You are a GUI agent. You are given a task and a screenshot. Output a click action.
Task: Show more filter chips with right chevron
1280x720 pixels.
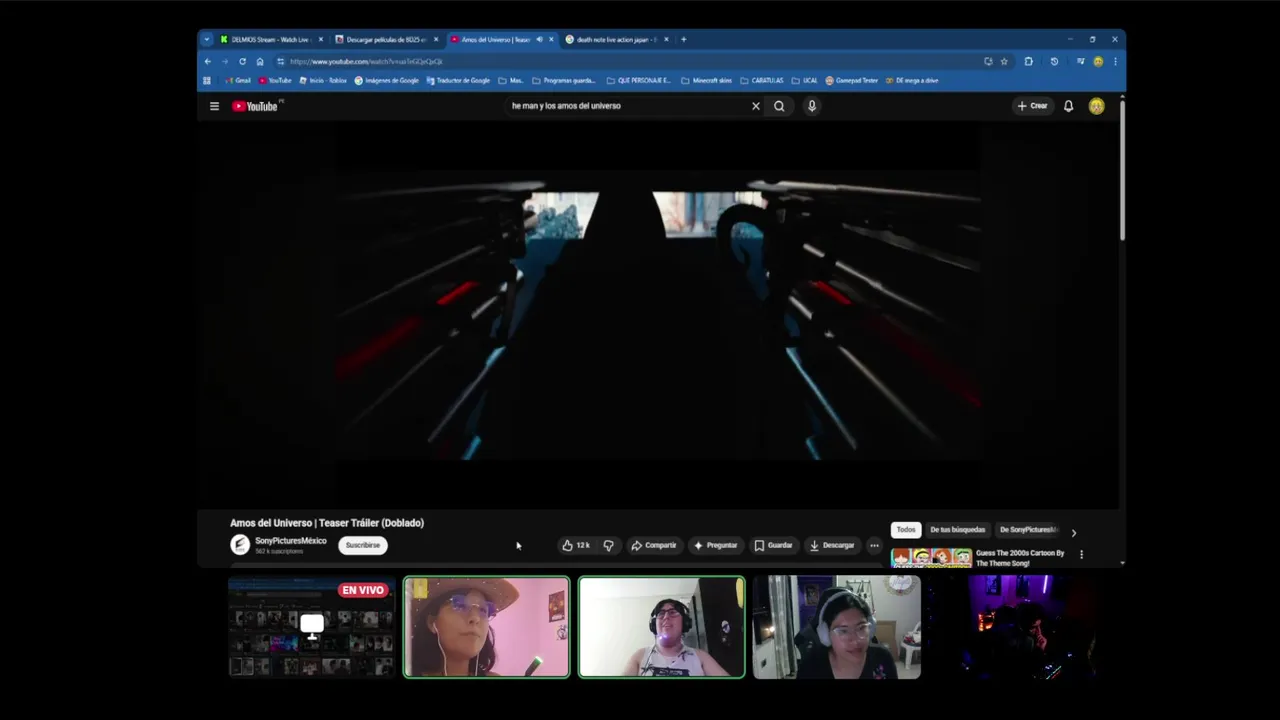1074,533
